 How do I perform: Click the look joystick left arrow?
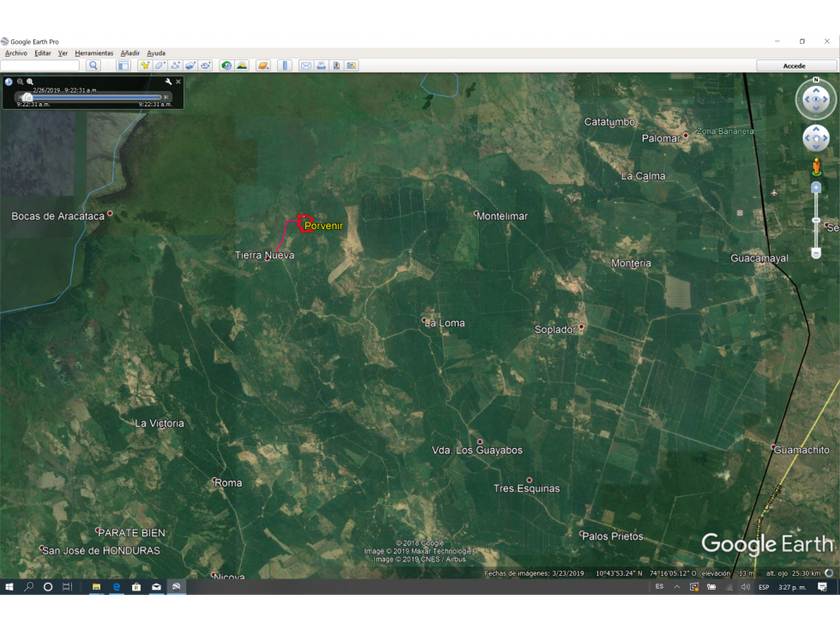(807, 99)
